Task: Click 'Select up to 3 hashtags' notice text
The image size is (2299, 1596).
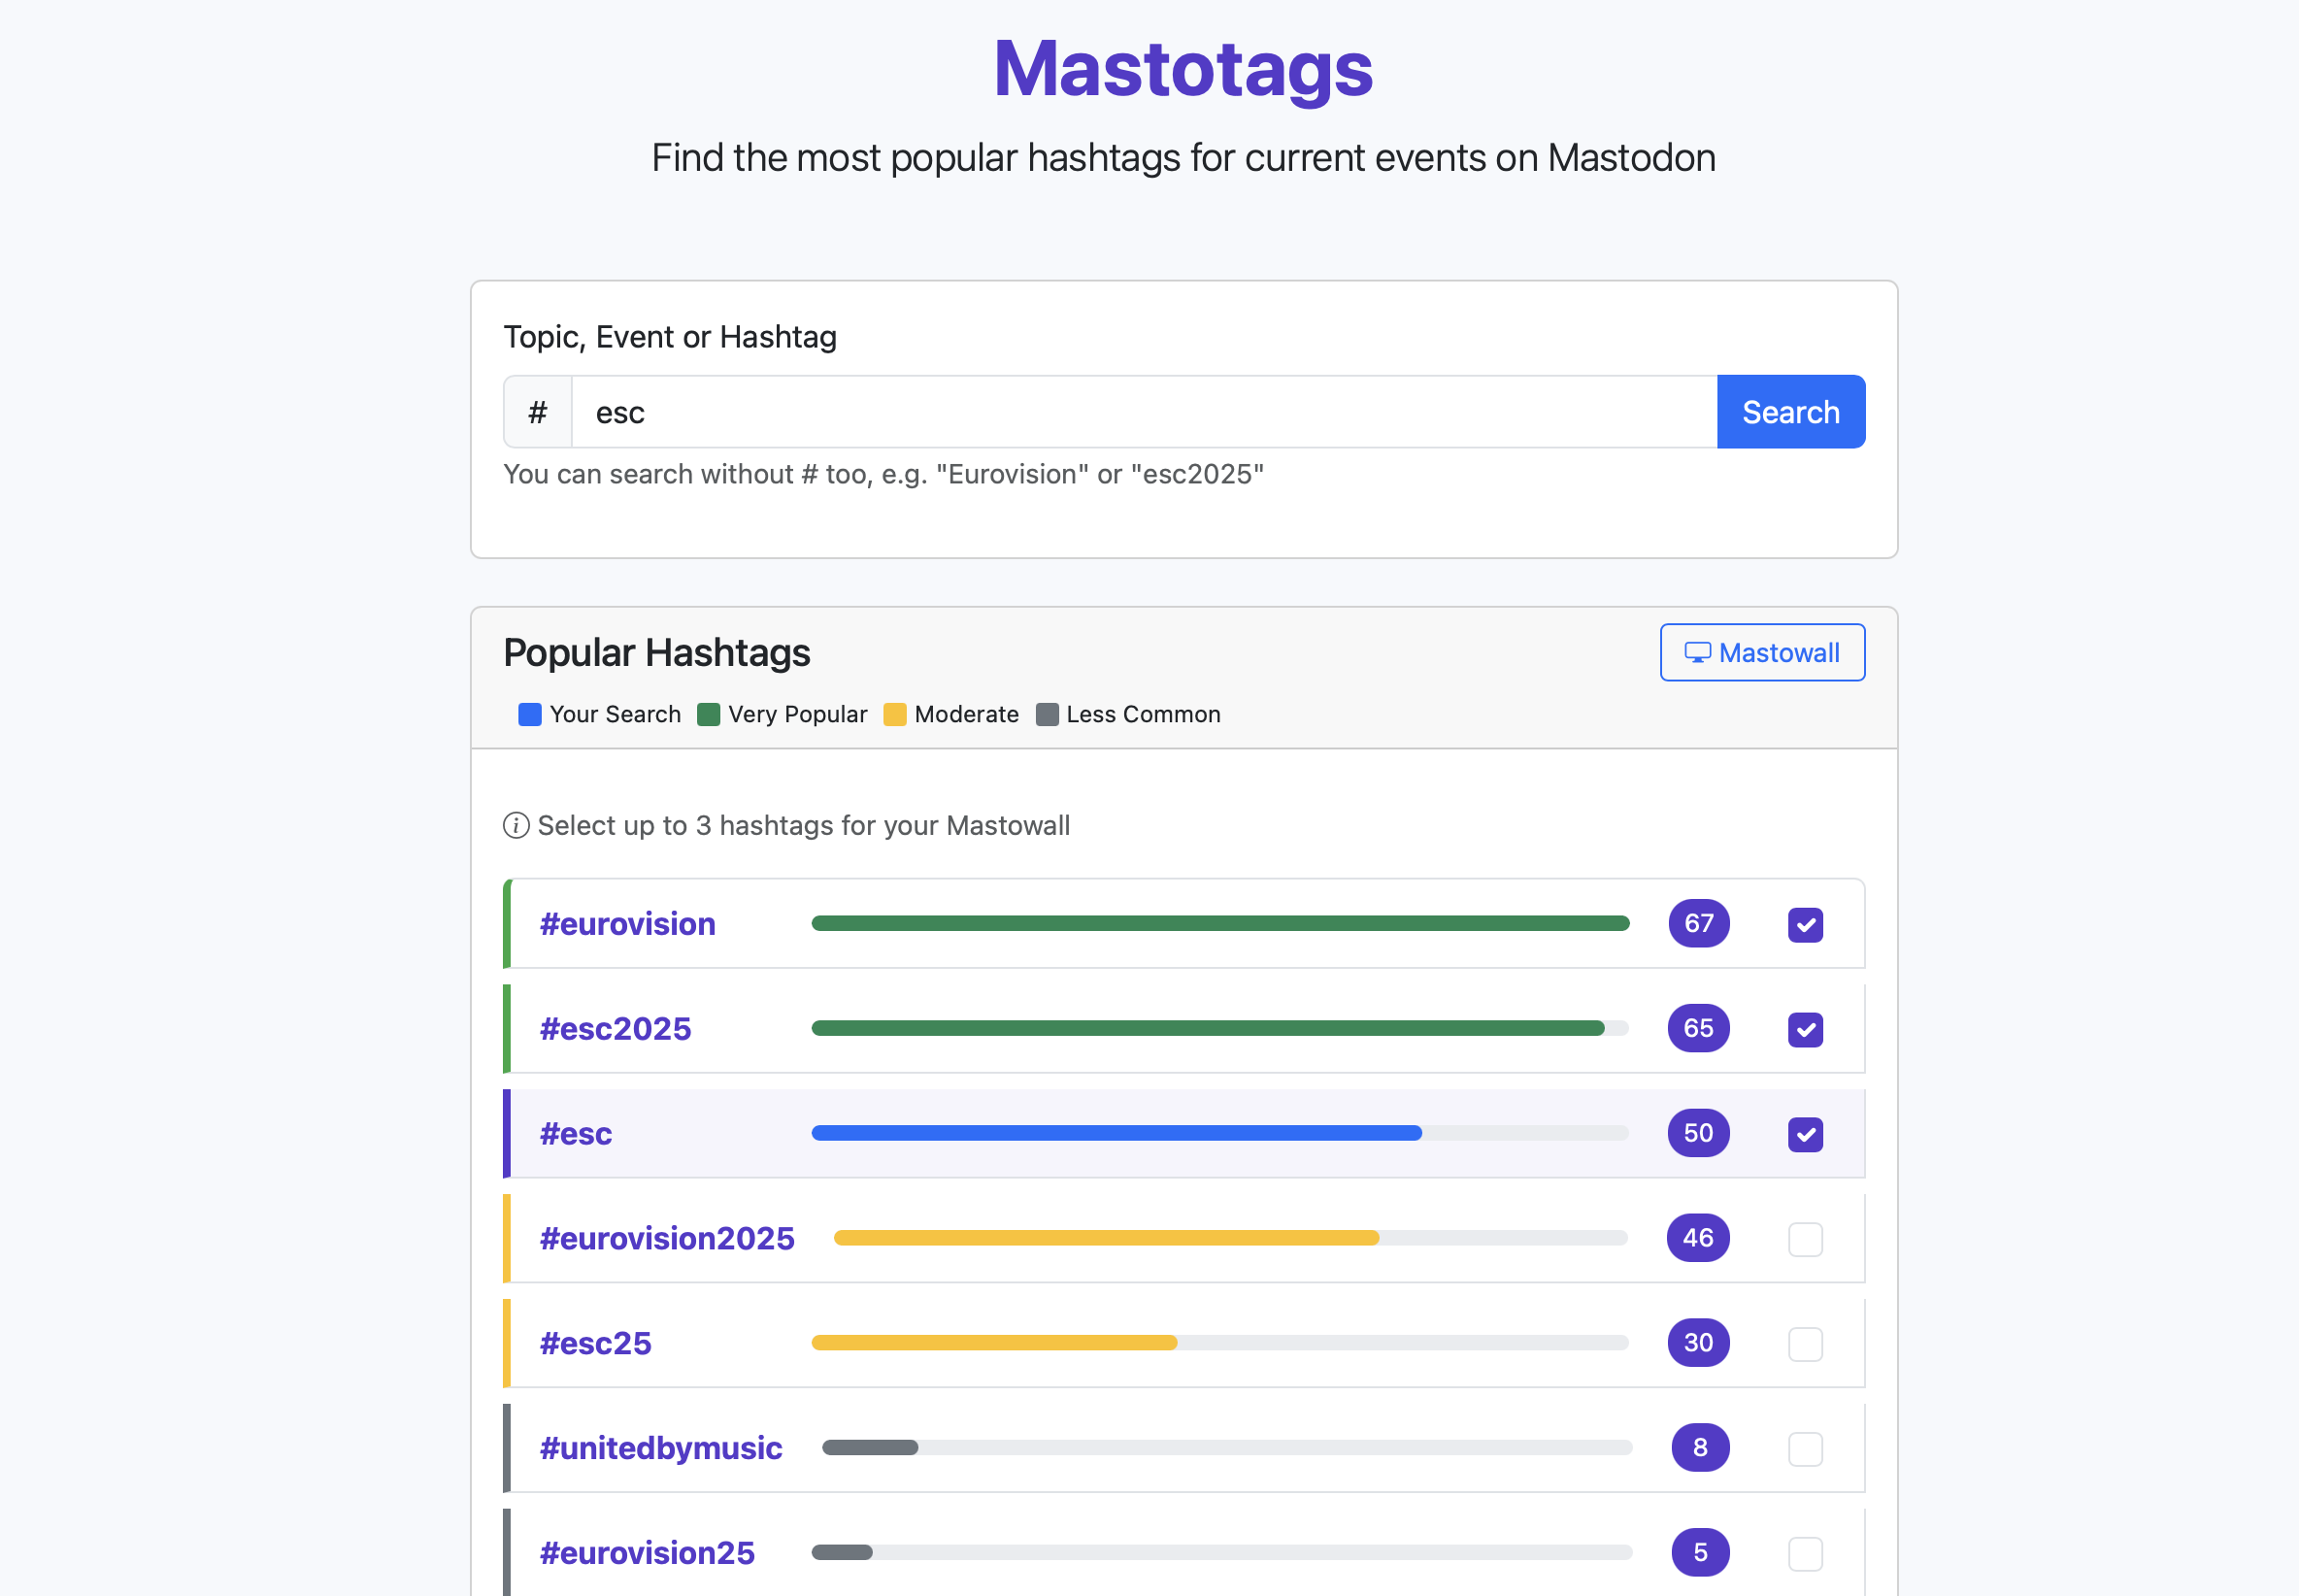Action: point(804,826)
